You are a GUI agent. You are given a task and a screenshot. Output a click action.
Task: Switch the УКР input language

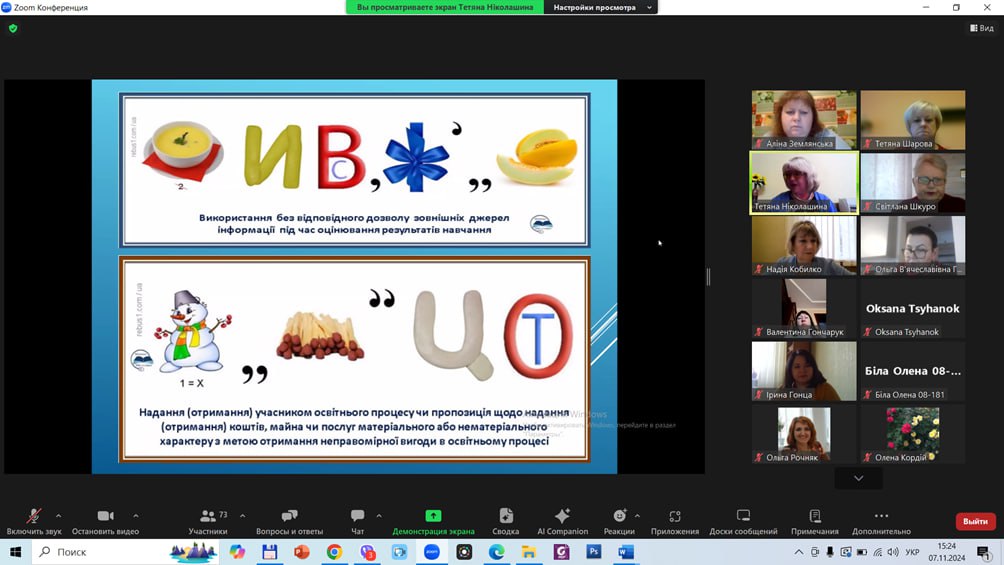pyautogui.click(x=912, y=552)
